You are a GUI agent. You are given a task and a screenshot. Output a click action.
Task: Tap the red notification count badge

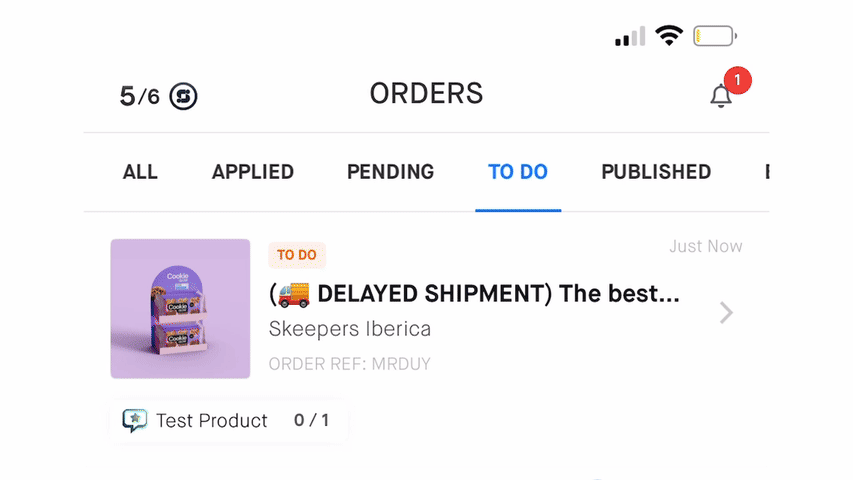pos(737,79)
